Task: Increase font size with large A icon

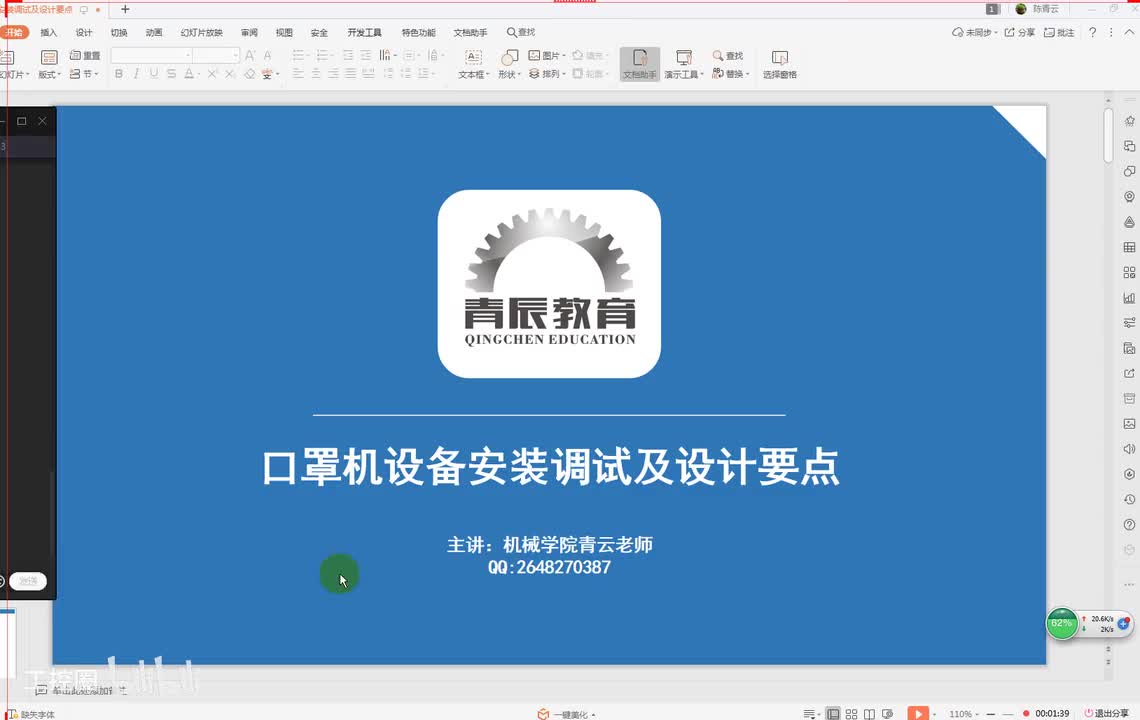Action: click(250, 55)
